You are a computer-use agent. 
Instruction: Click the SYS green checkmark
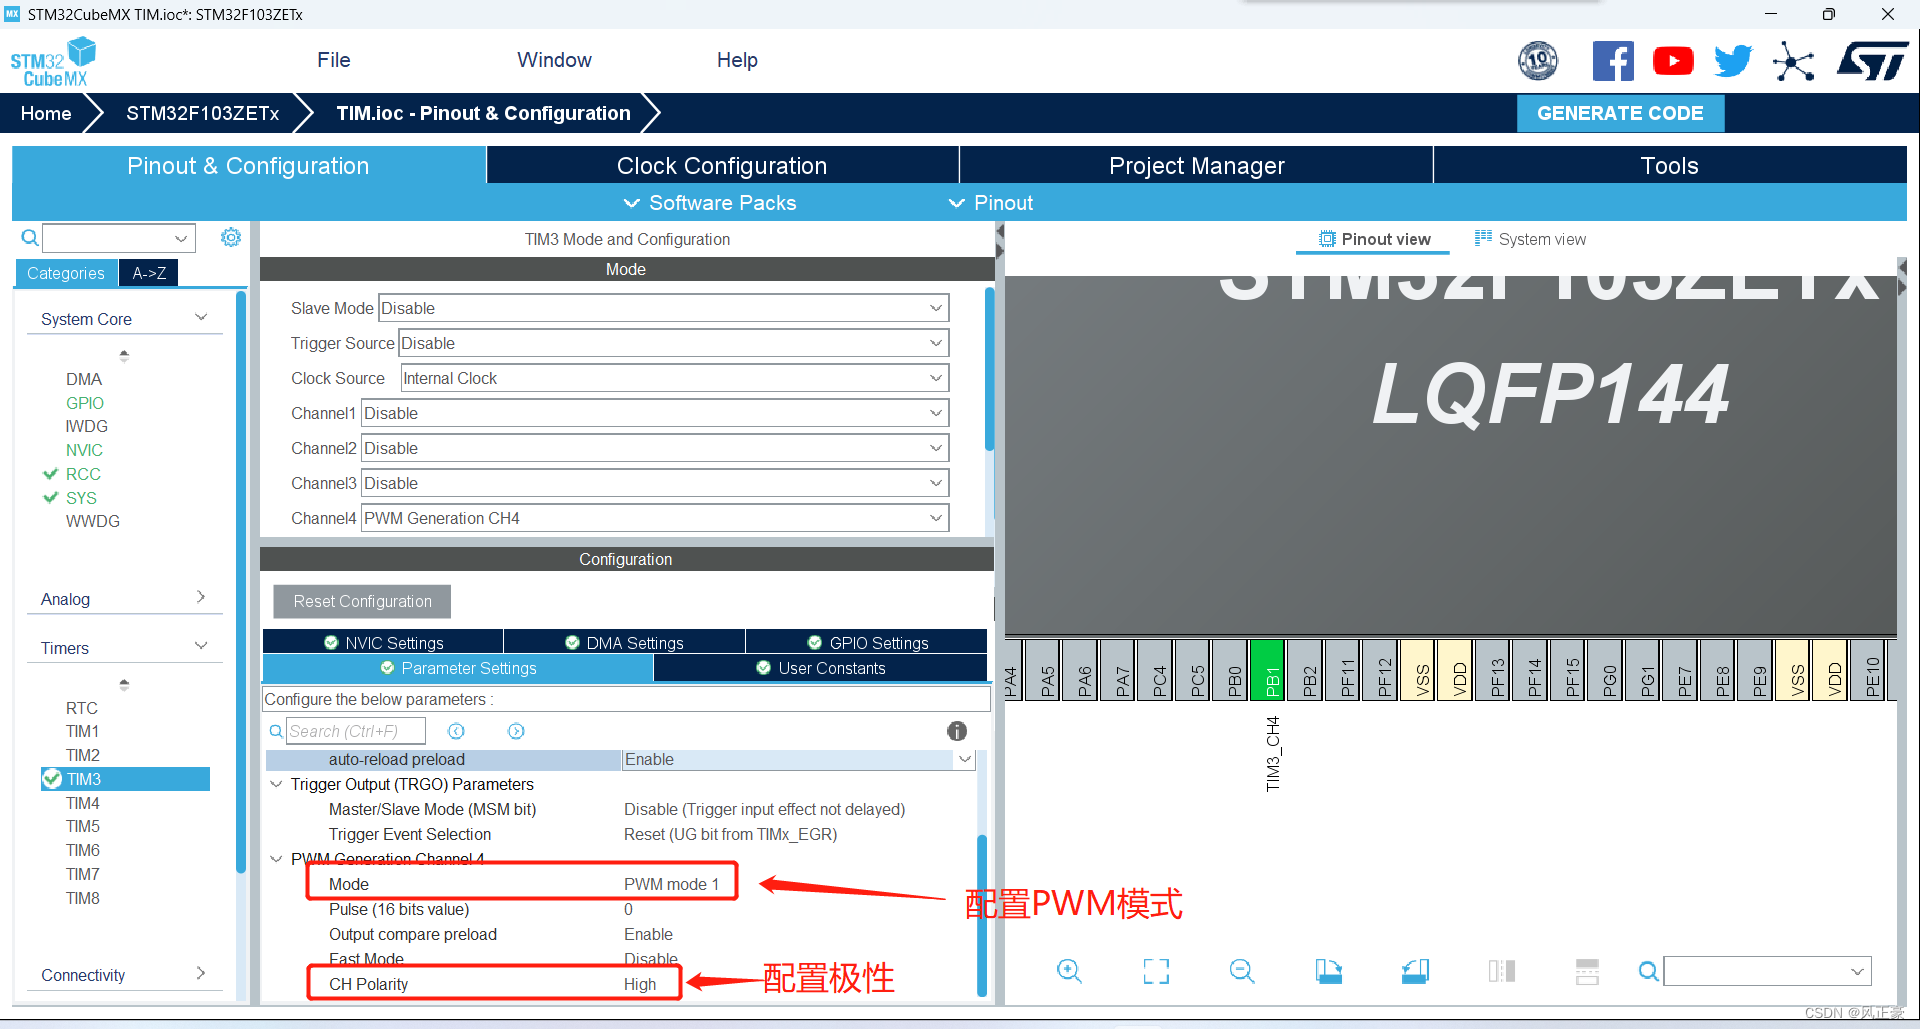click(50, 498)
